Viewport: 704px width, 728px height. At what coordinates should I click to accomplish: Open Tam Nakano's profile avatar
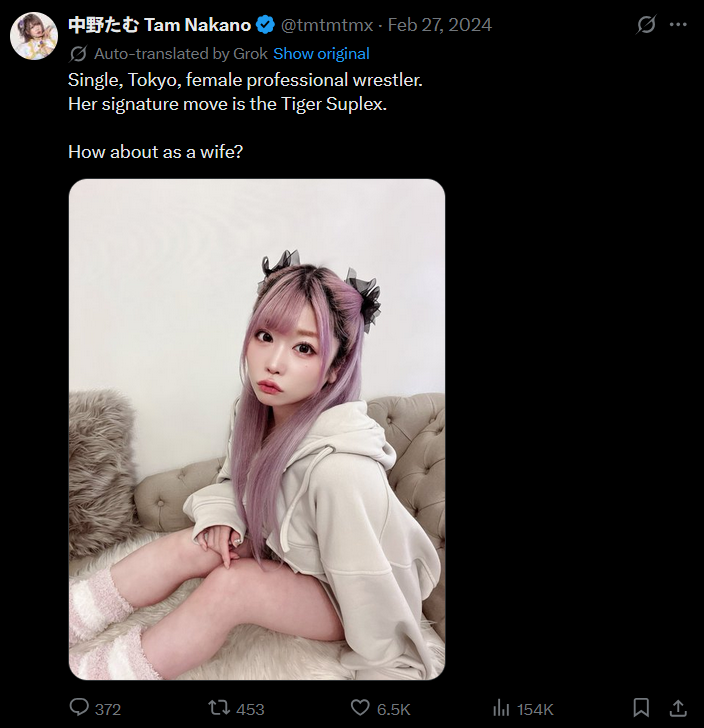[x=33, y=37]
